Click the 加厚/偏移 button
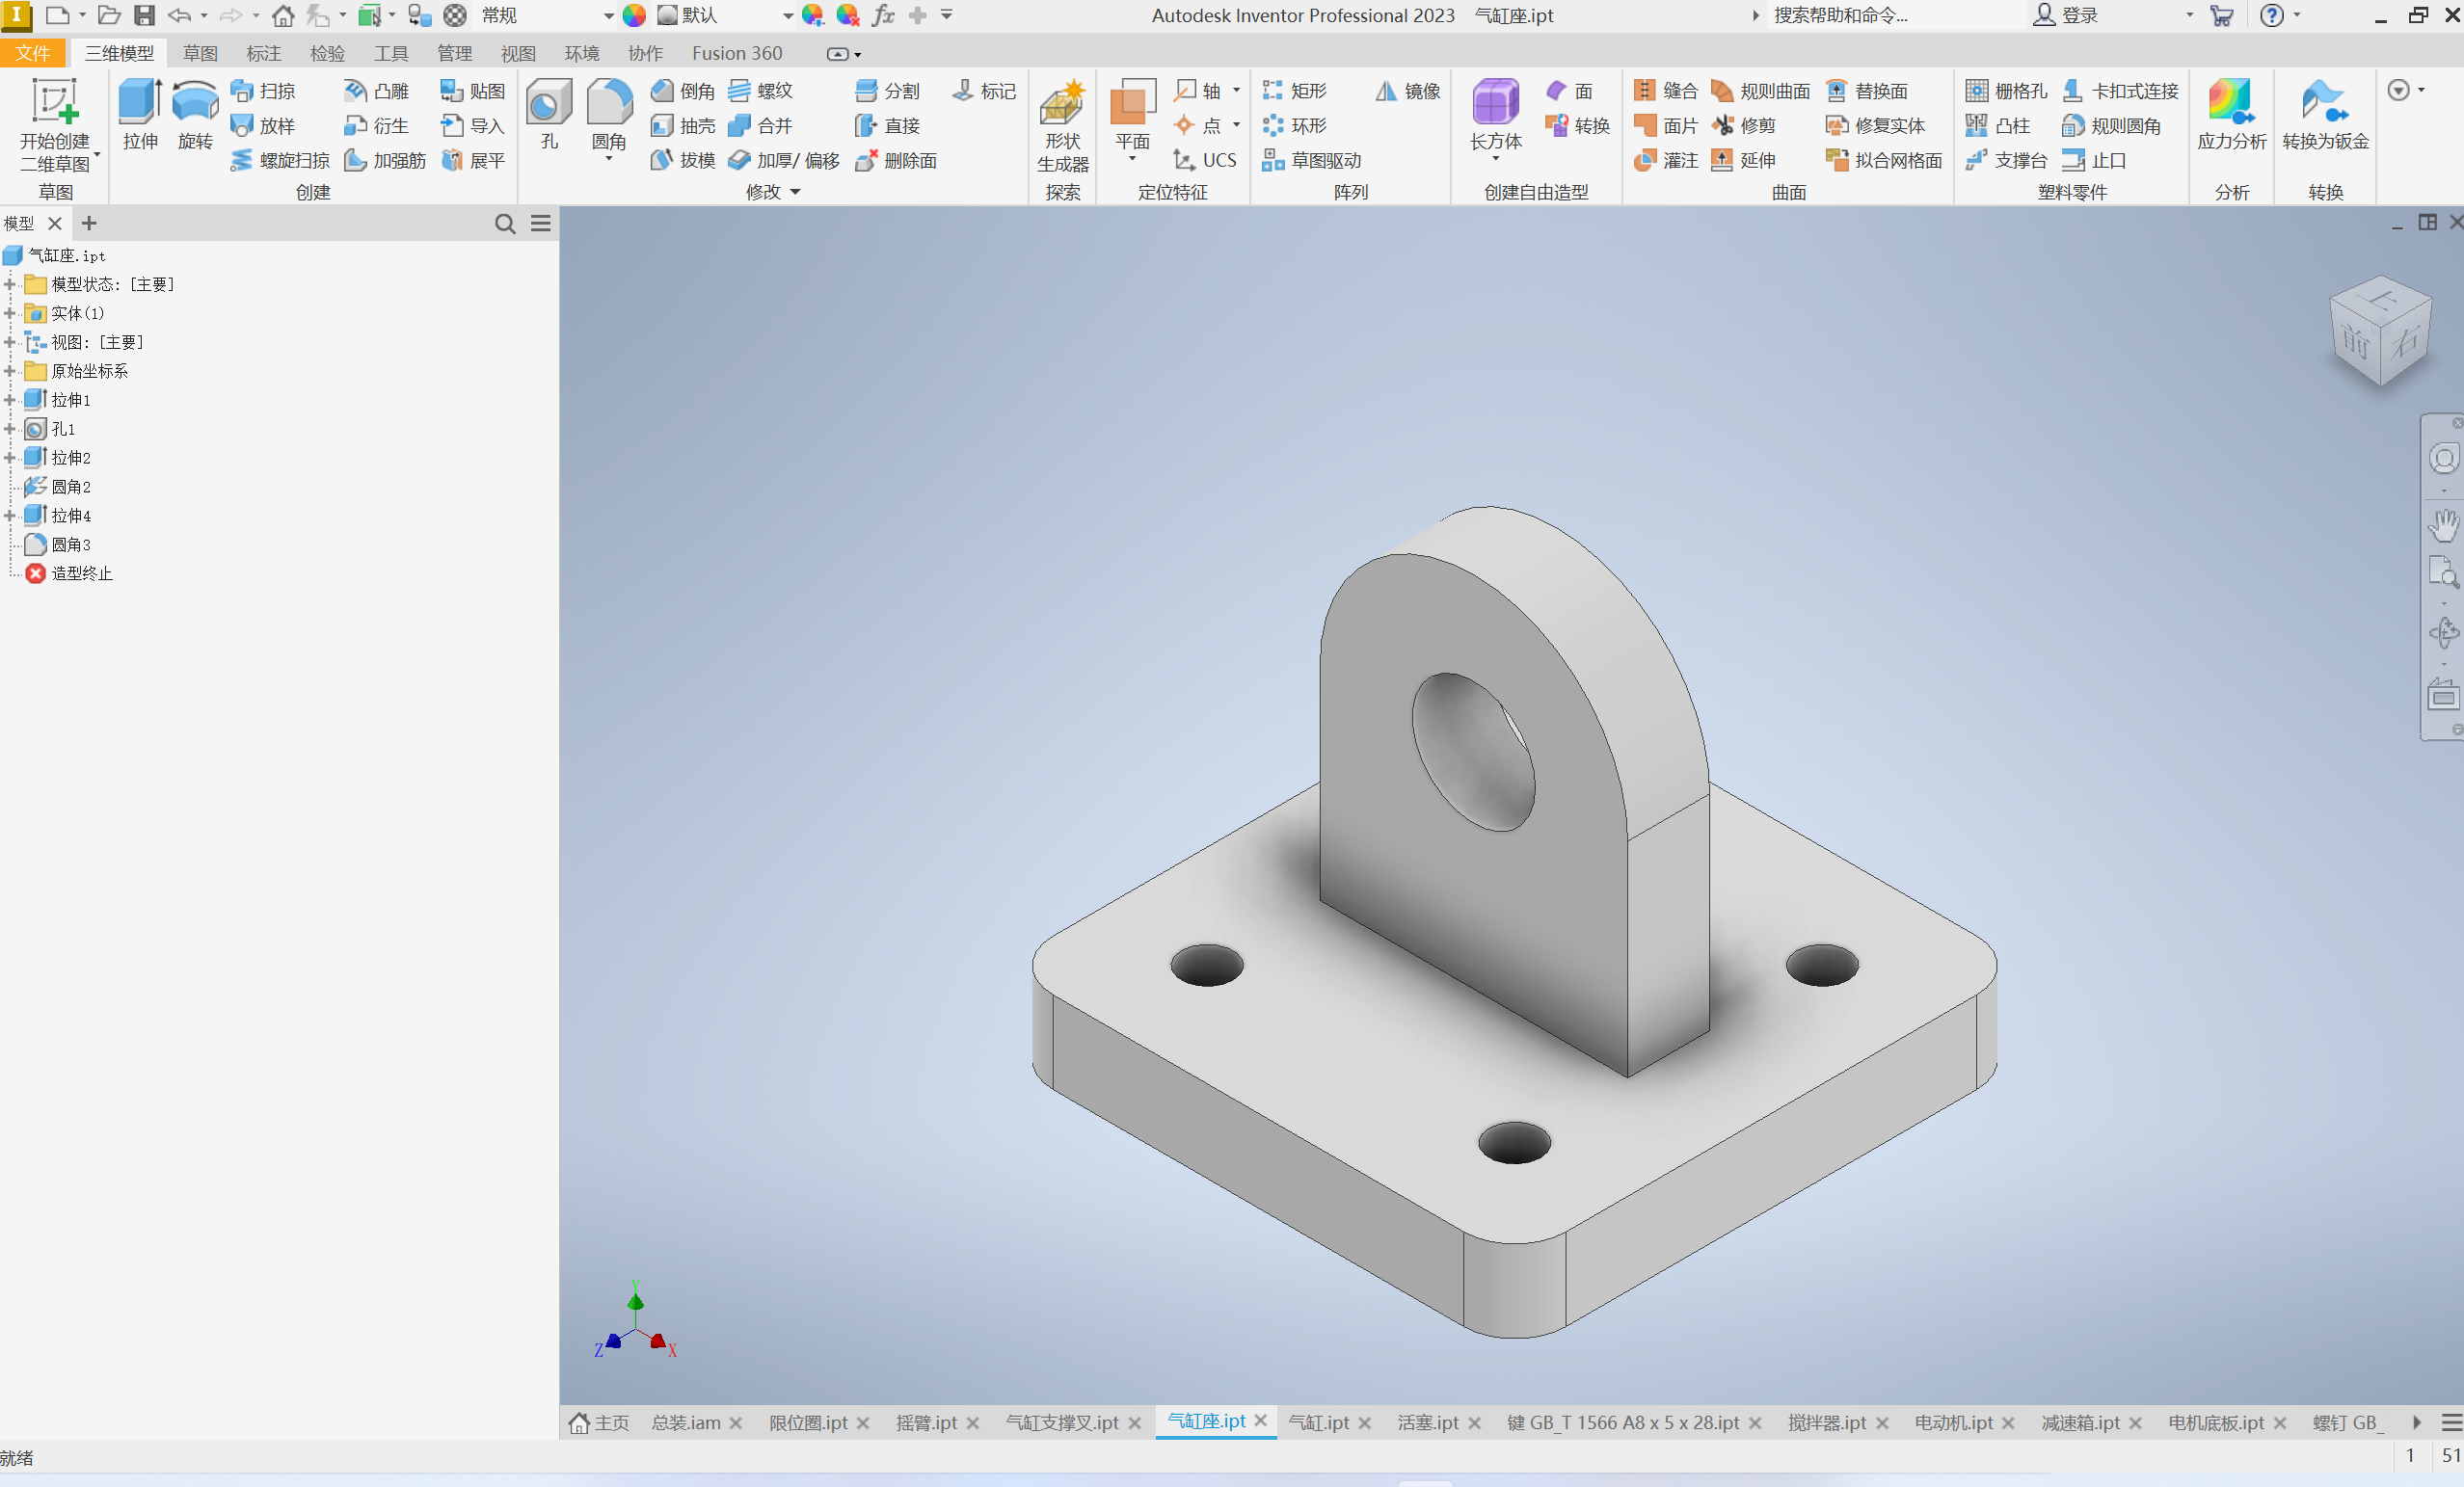 coord(784,161)
